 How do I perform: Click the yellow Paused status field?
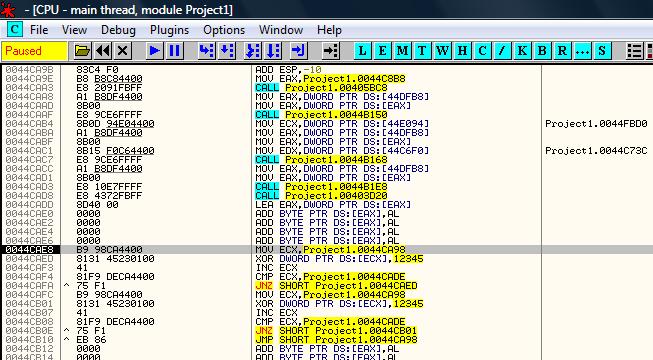coord(35,51)
